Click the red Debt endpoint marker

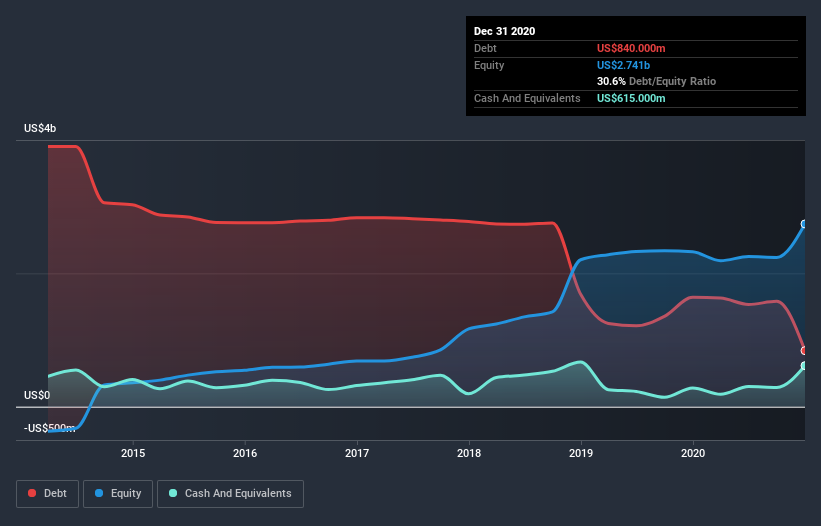804,350
